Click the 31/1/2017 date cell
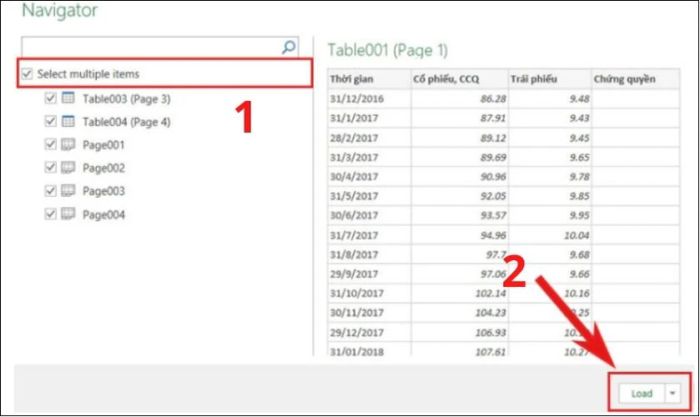Screen dimensions: 700x417 (369, 118)
